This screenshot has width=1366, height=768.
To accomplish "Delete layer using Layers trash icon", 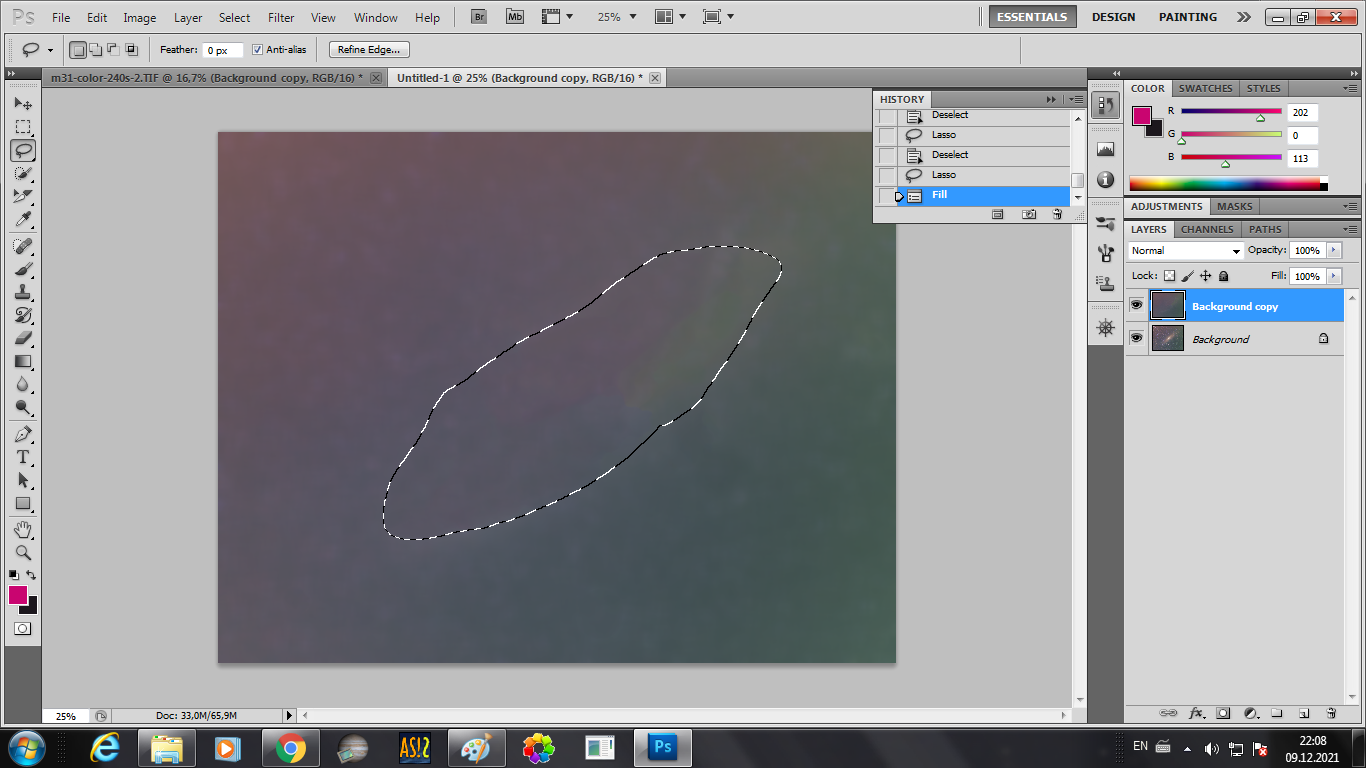I will tap(1331, 713).
